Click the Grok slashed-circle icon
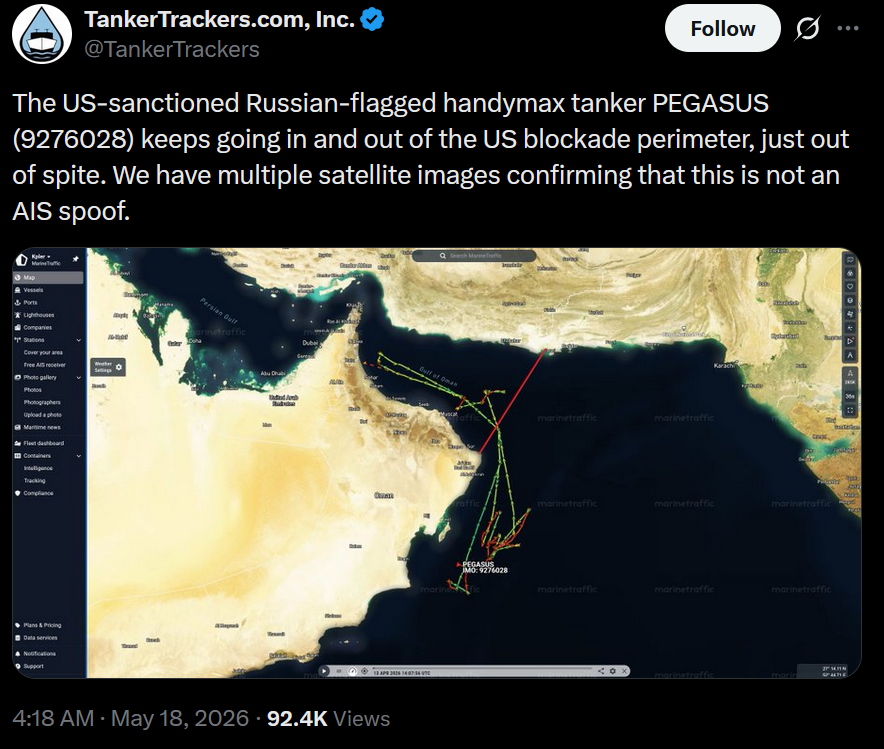Screen dimensions: 884x749 coord(807,28)
